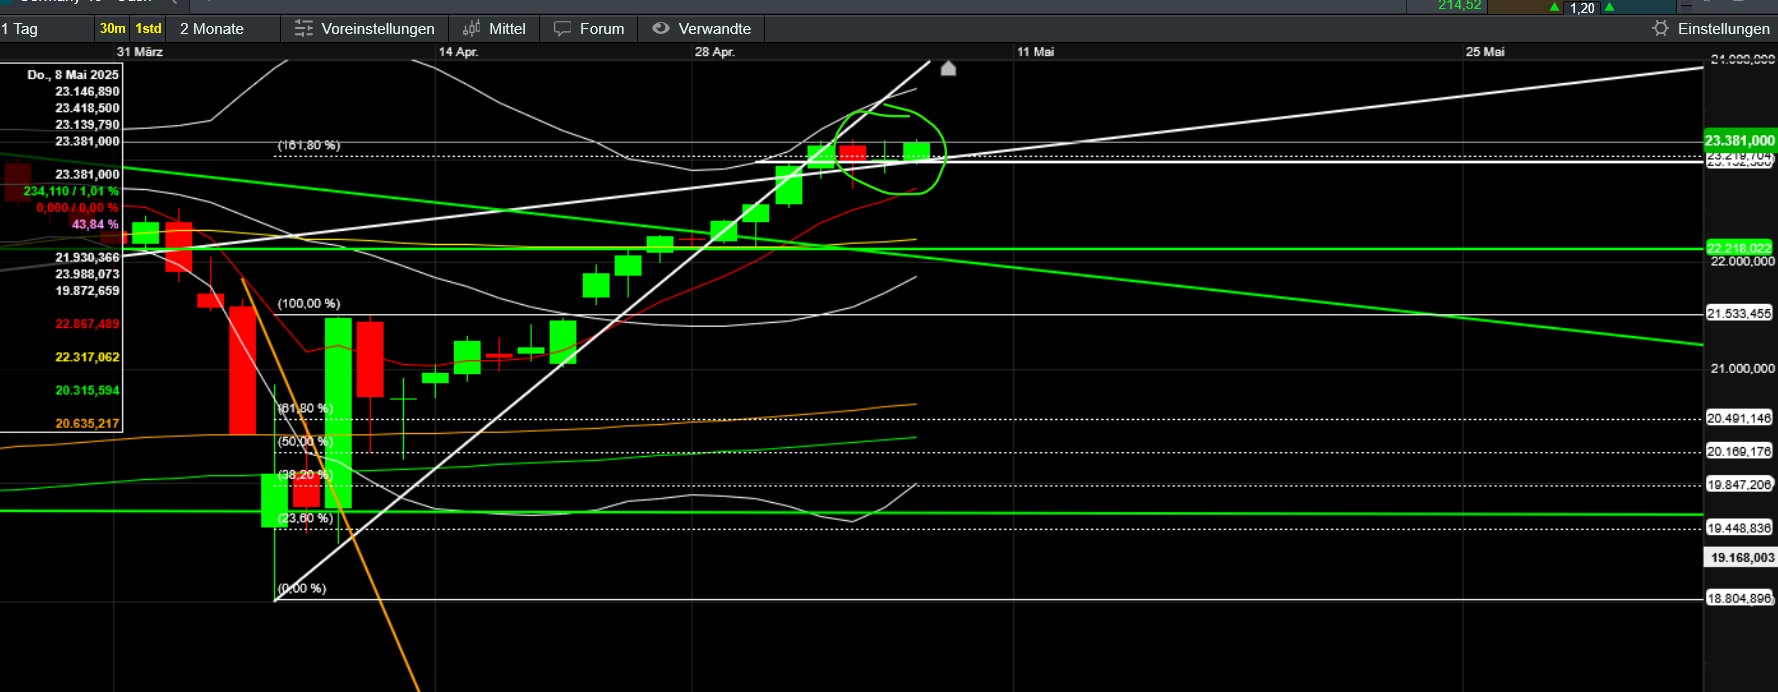Click the (61,80 %) Fibonacci label

pyautogui.click(x=305, y=409)
